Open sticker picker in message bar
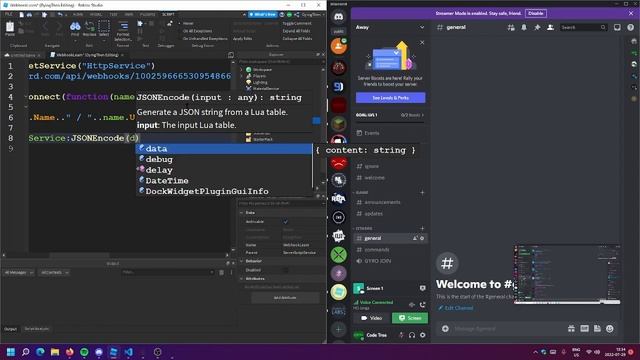 [x=597, y=329]
